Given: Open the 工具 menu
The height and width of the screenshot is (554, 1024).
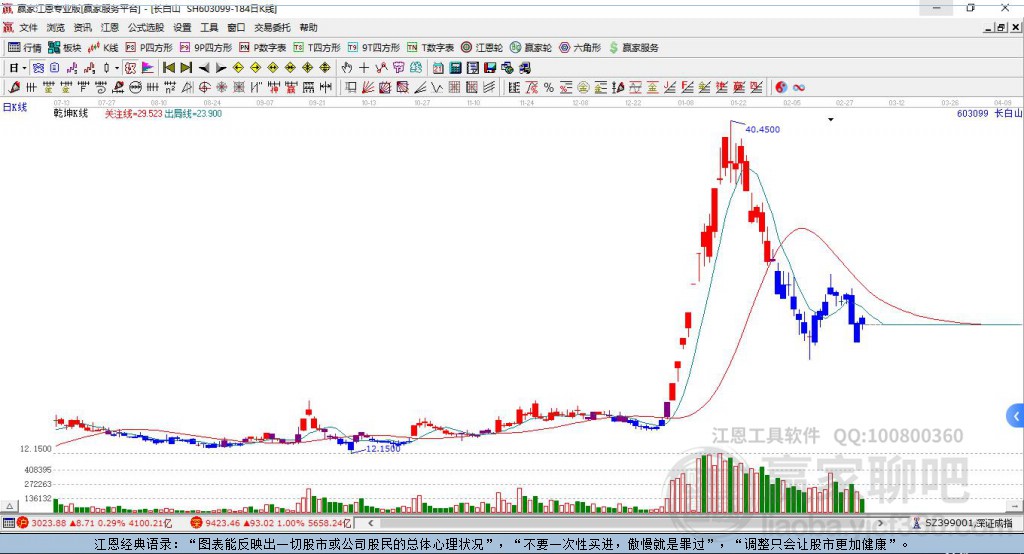Looking at the screenshot, I should click(209, 27).
